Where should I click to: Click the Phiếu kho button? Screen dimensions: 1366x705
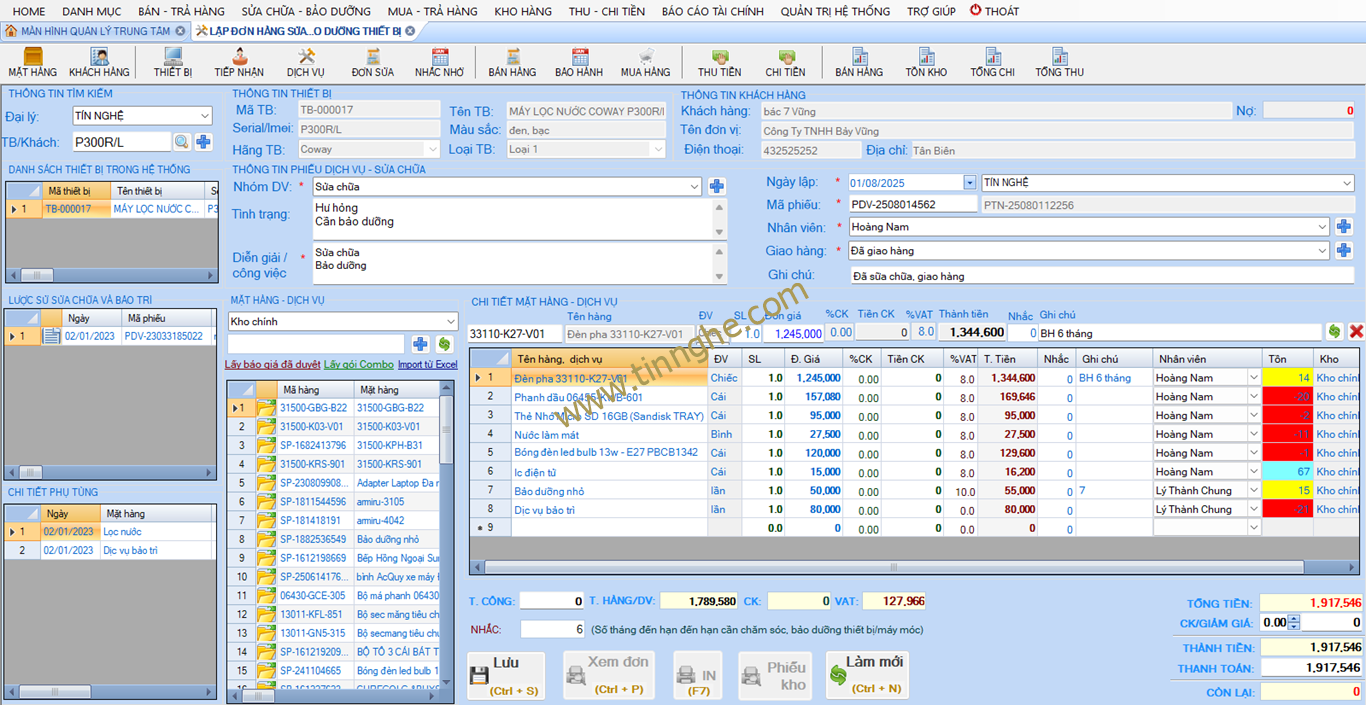775,676
